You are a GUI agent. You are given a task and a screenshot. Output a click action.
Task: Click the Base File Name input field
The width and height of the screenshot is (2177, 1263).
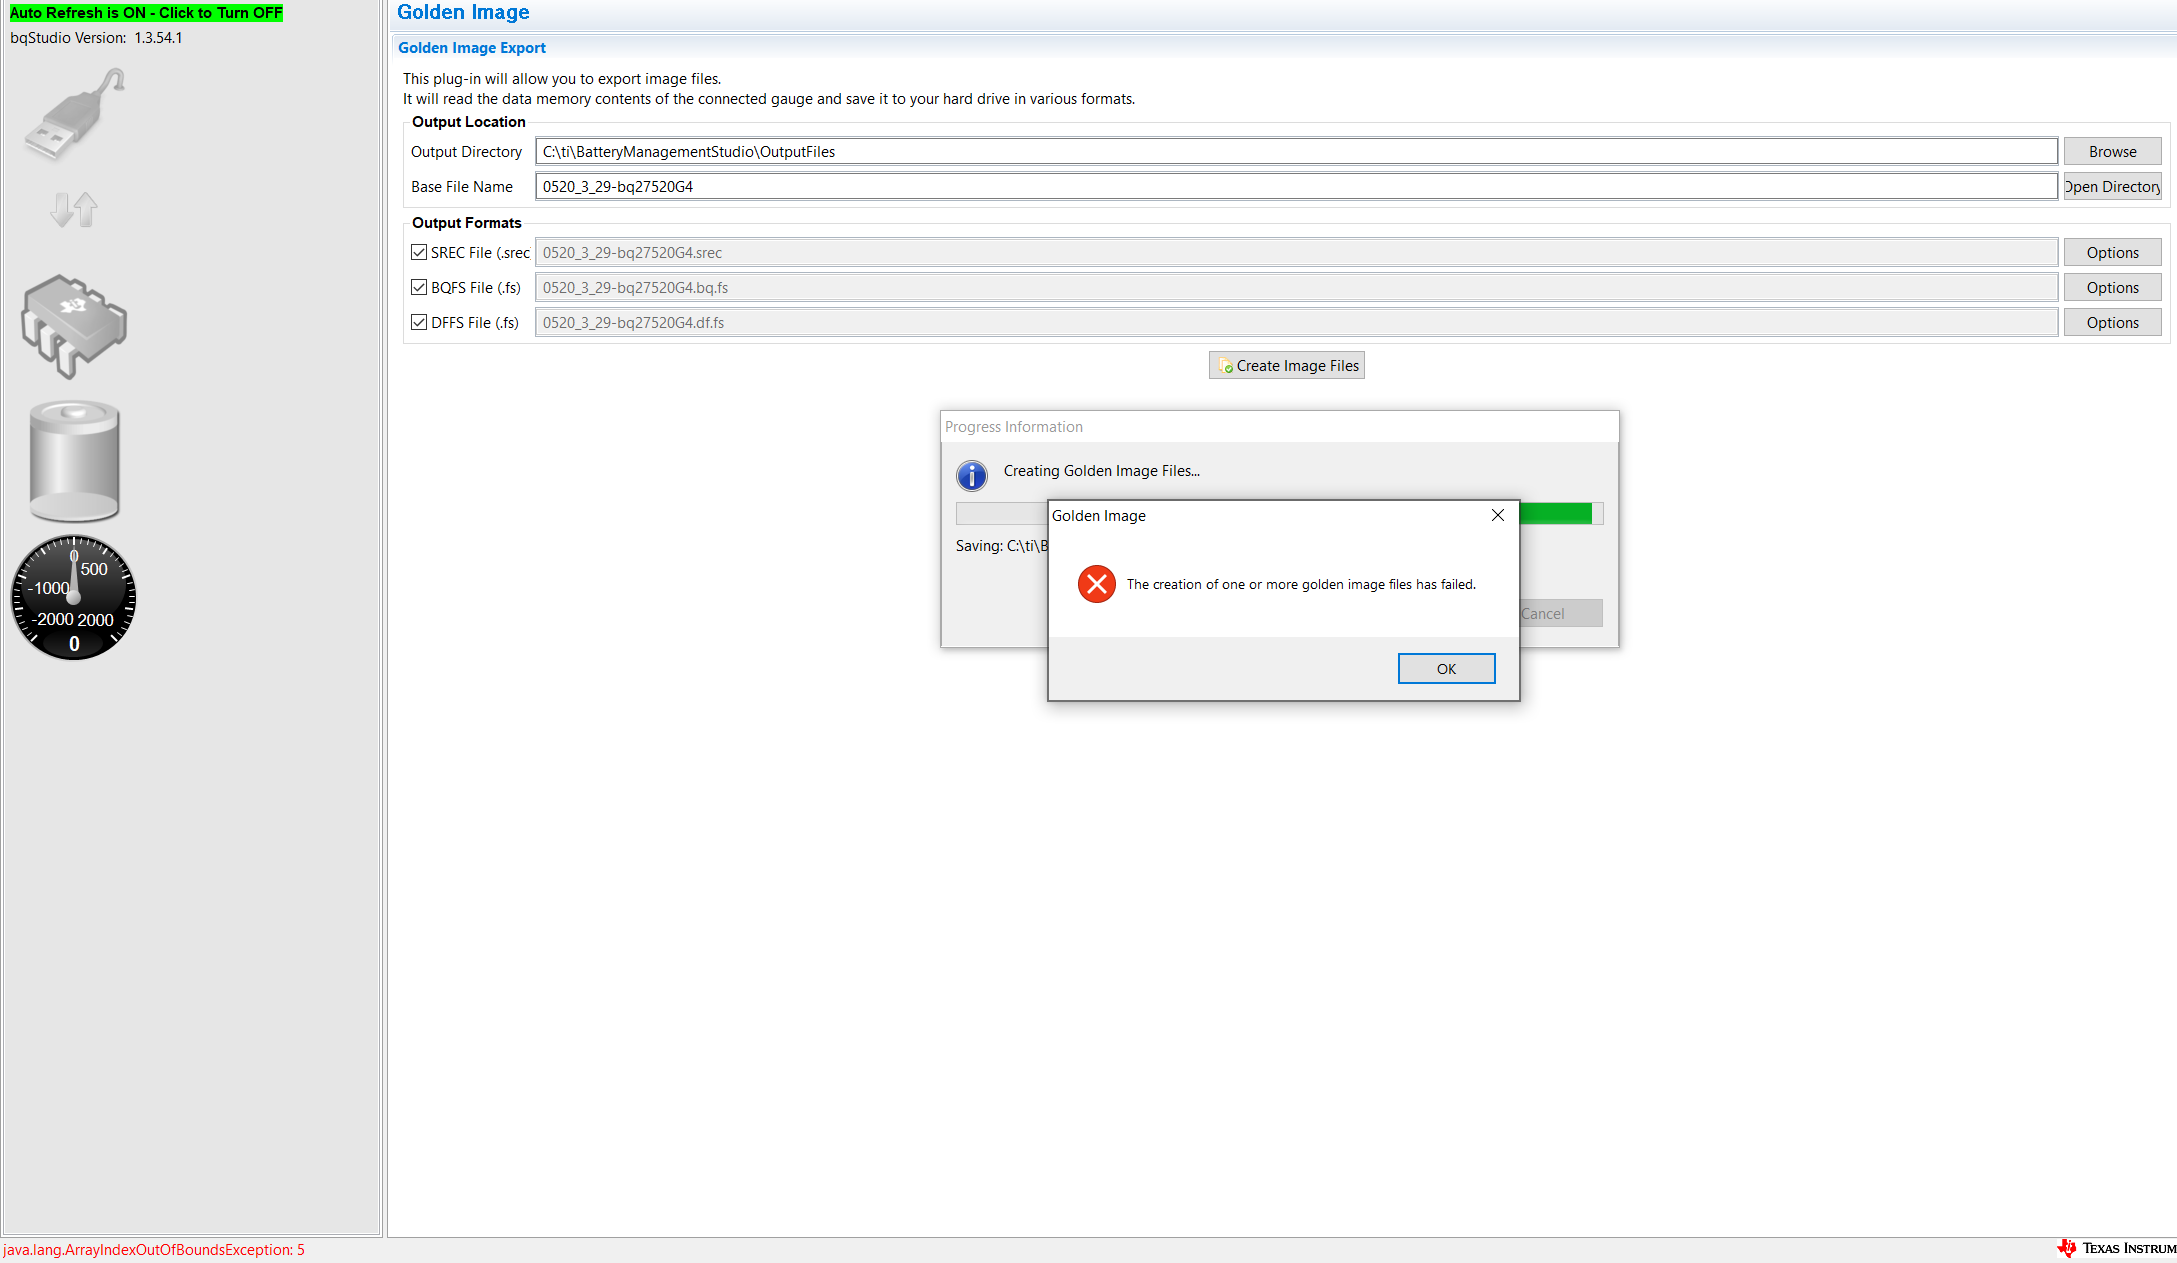click(1295, 186)
